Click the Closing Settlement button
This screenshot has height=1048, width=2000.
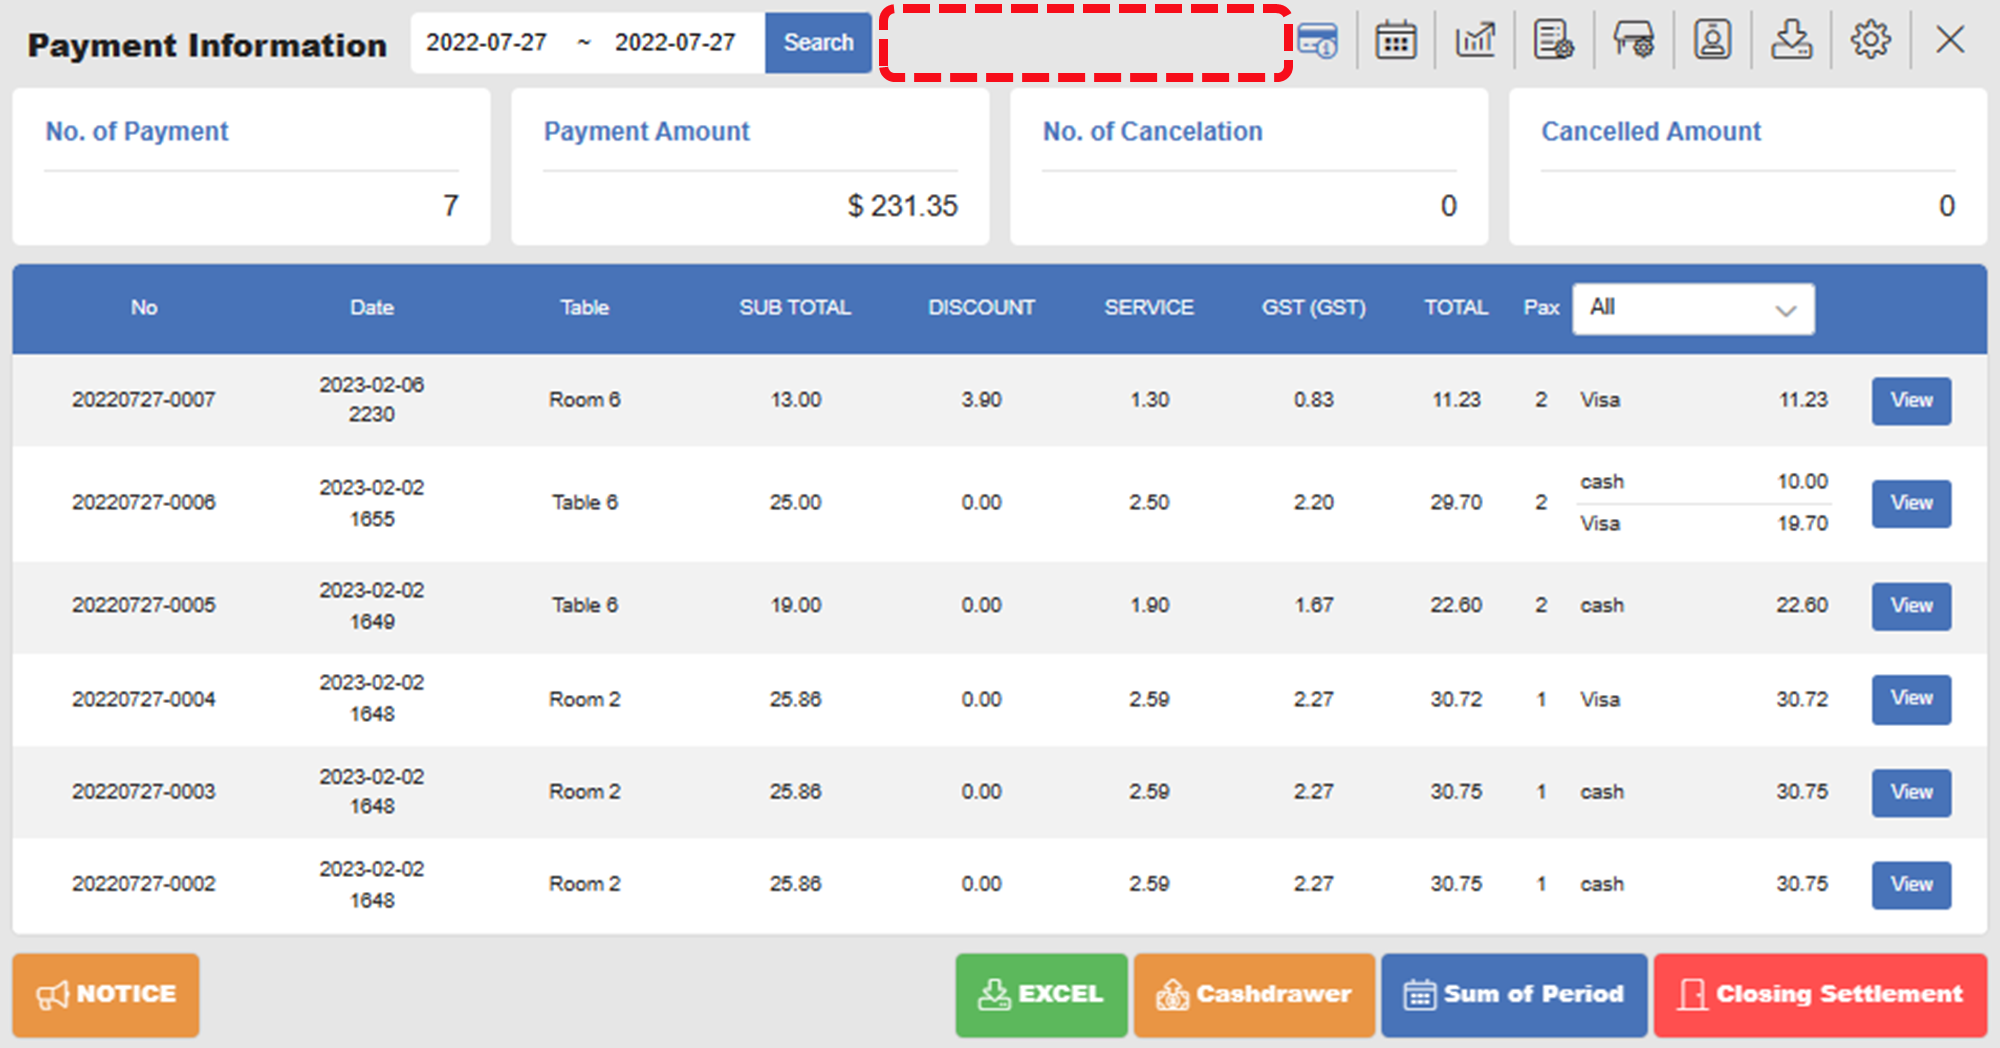(1820, 994)
